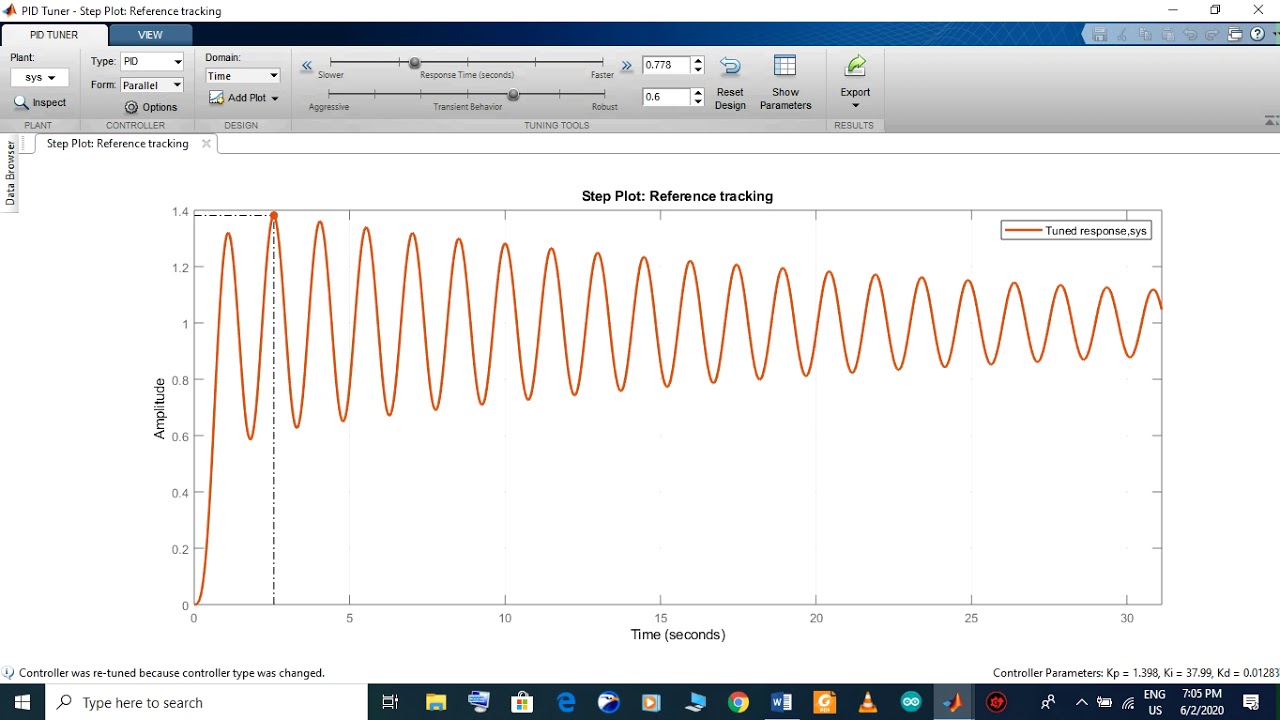Open Help question mark icon
1280x720 pixels.
pos(1257,34)
